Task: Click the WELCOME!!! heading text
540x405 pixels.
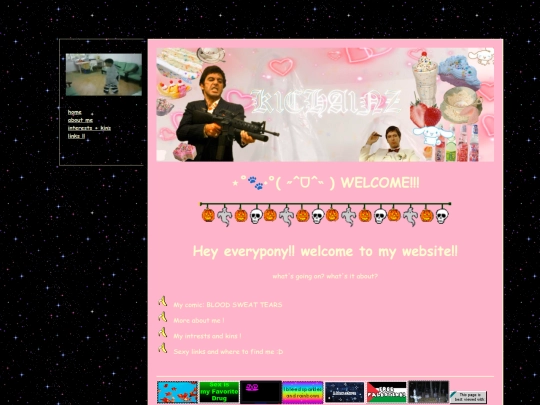Action: 326,183
